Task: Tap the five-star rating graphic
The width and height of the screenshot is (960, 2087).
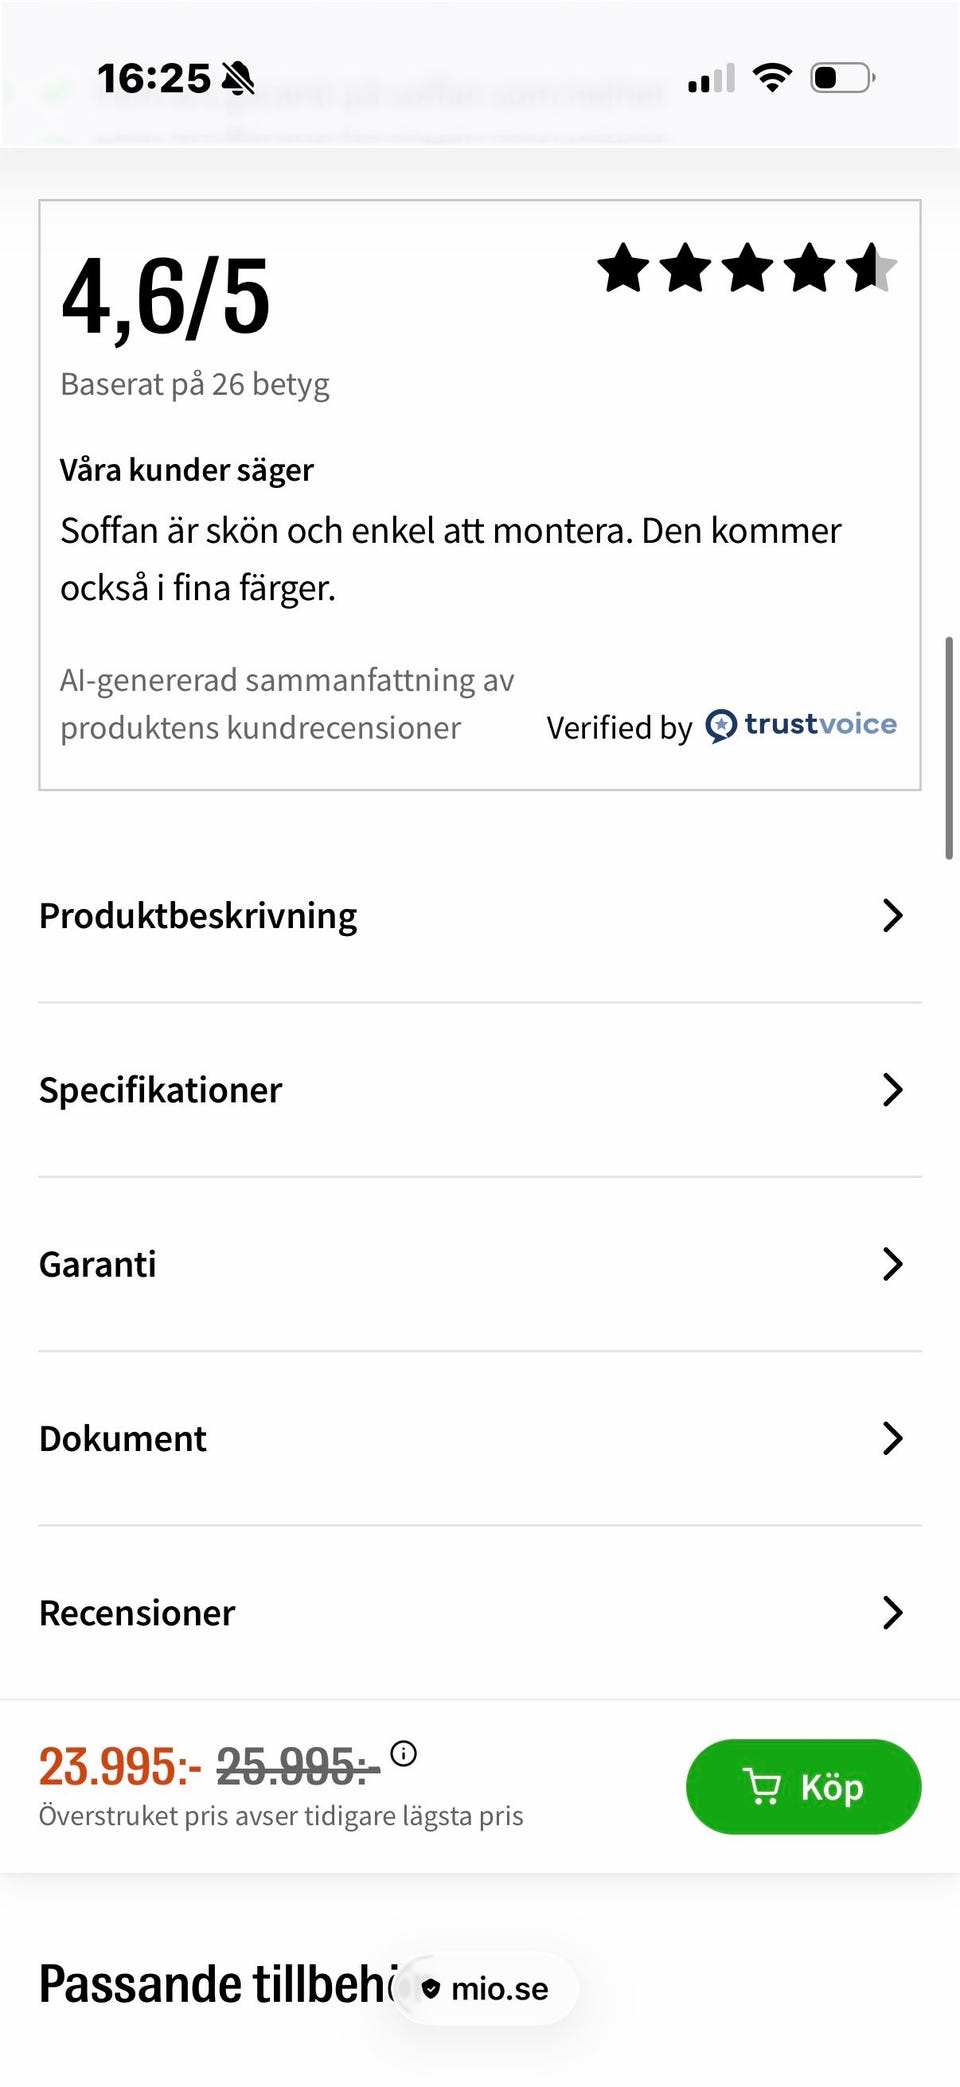Action: (746, 268)
